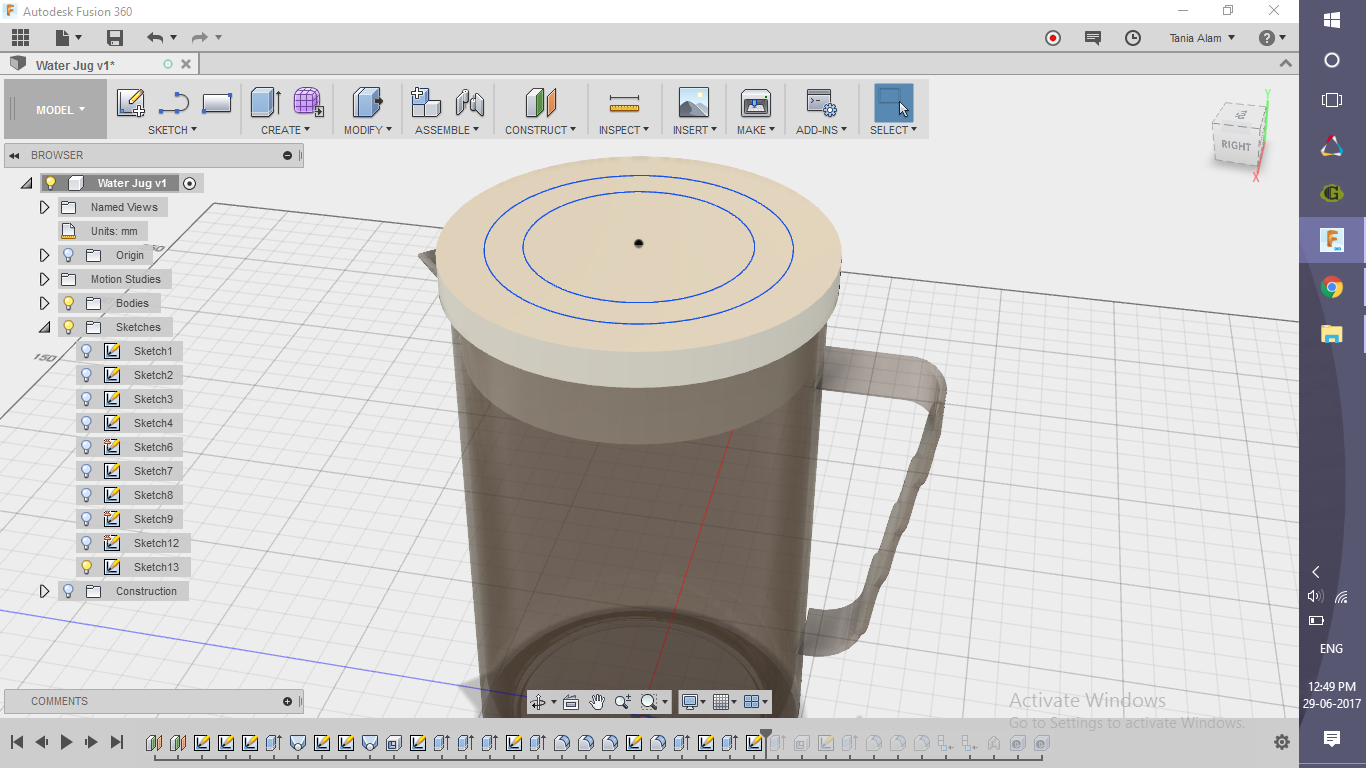Collapse the Sketches folder
This screenshot has height=768, width=1366.
pyautogui.click(x=44, y=327)
